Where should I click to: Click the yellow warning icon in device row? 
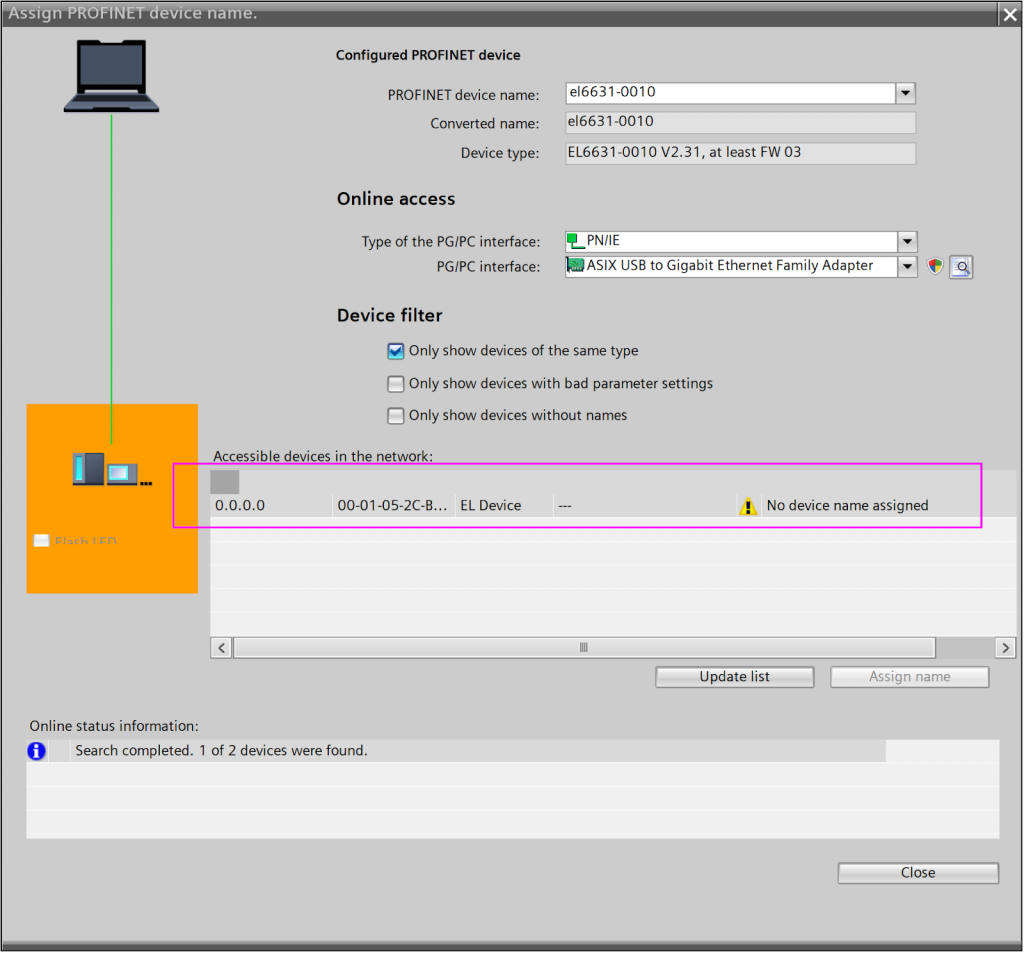click(x=748, y=506)
